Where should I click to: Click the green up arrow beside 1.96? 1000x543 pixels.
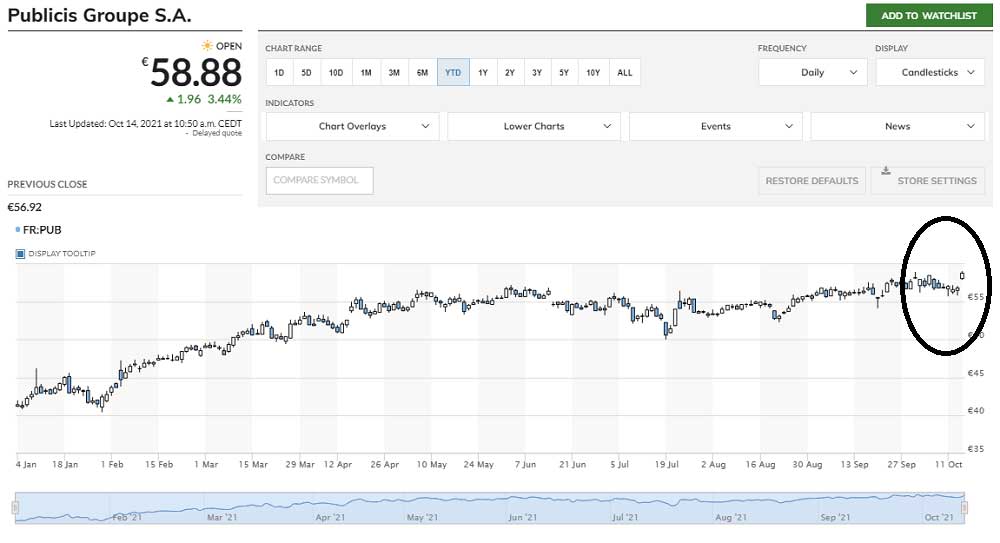(x=170, y=100)
